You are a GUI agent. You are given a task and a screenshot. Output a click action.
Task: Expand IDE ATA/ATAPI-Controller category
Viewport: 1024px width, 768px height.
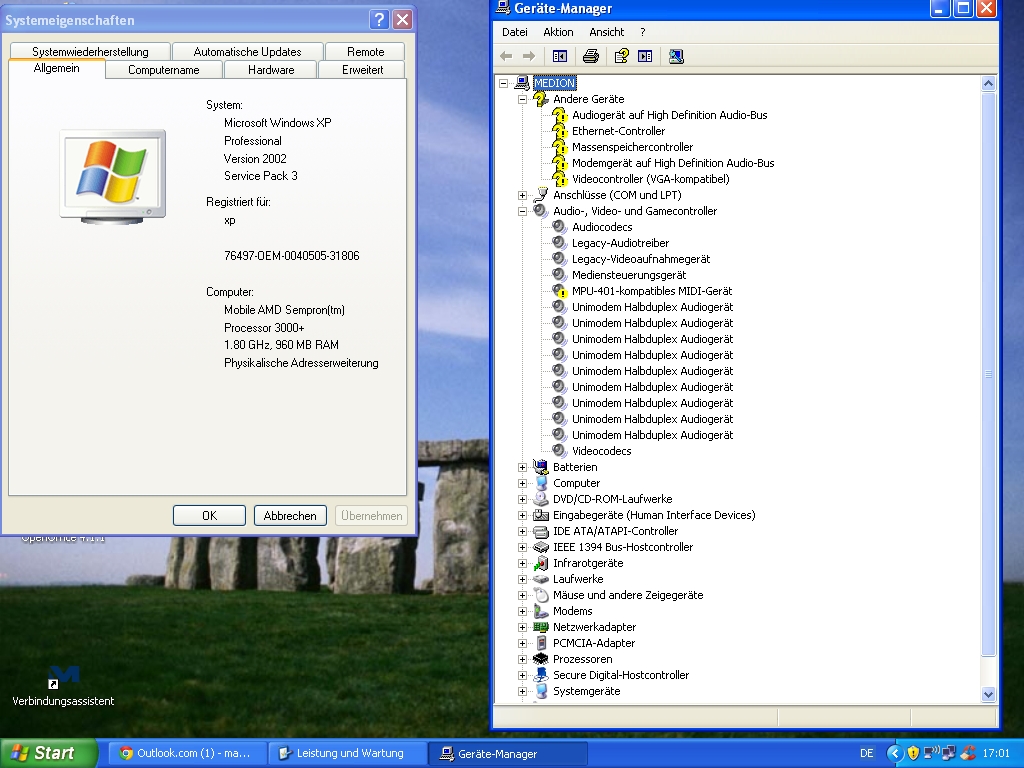click(522, 531)
